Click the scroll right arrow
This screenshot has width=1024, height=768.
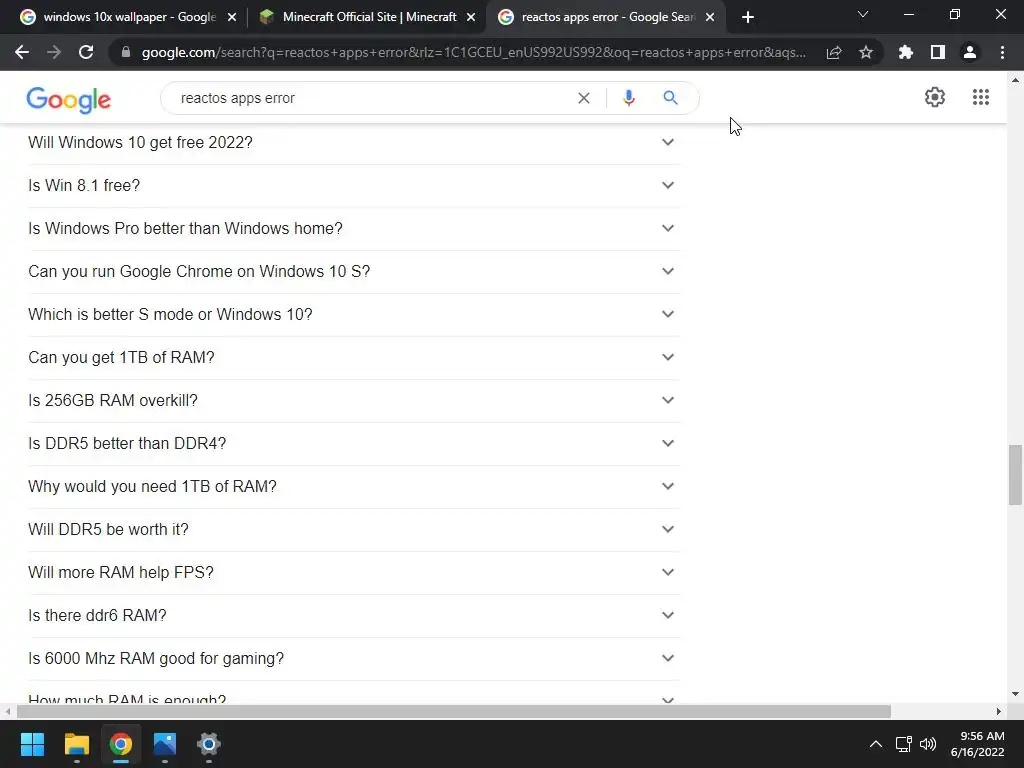click(x=999, y=711)
